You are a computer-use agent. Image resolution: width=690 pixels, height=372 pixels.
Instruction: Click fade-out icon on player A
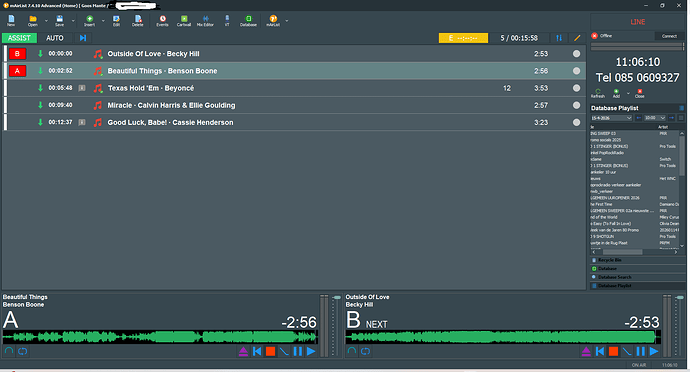pos(284,351)
